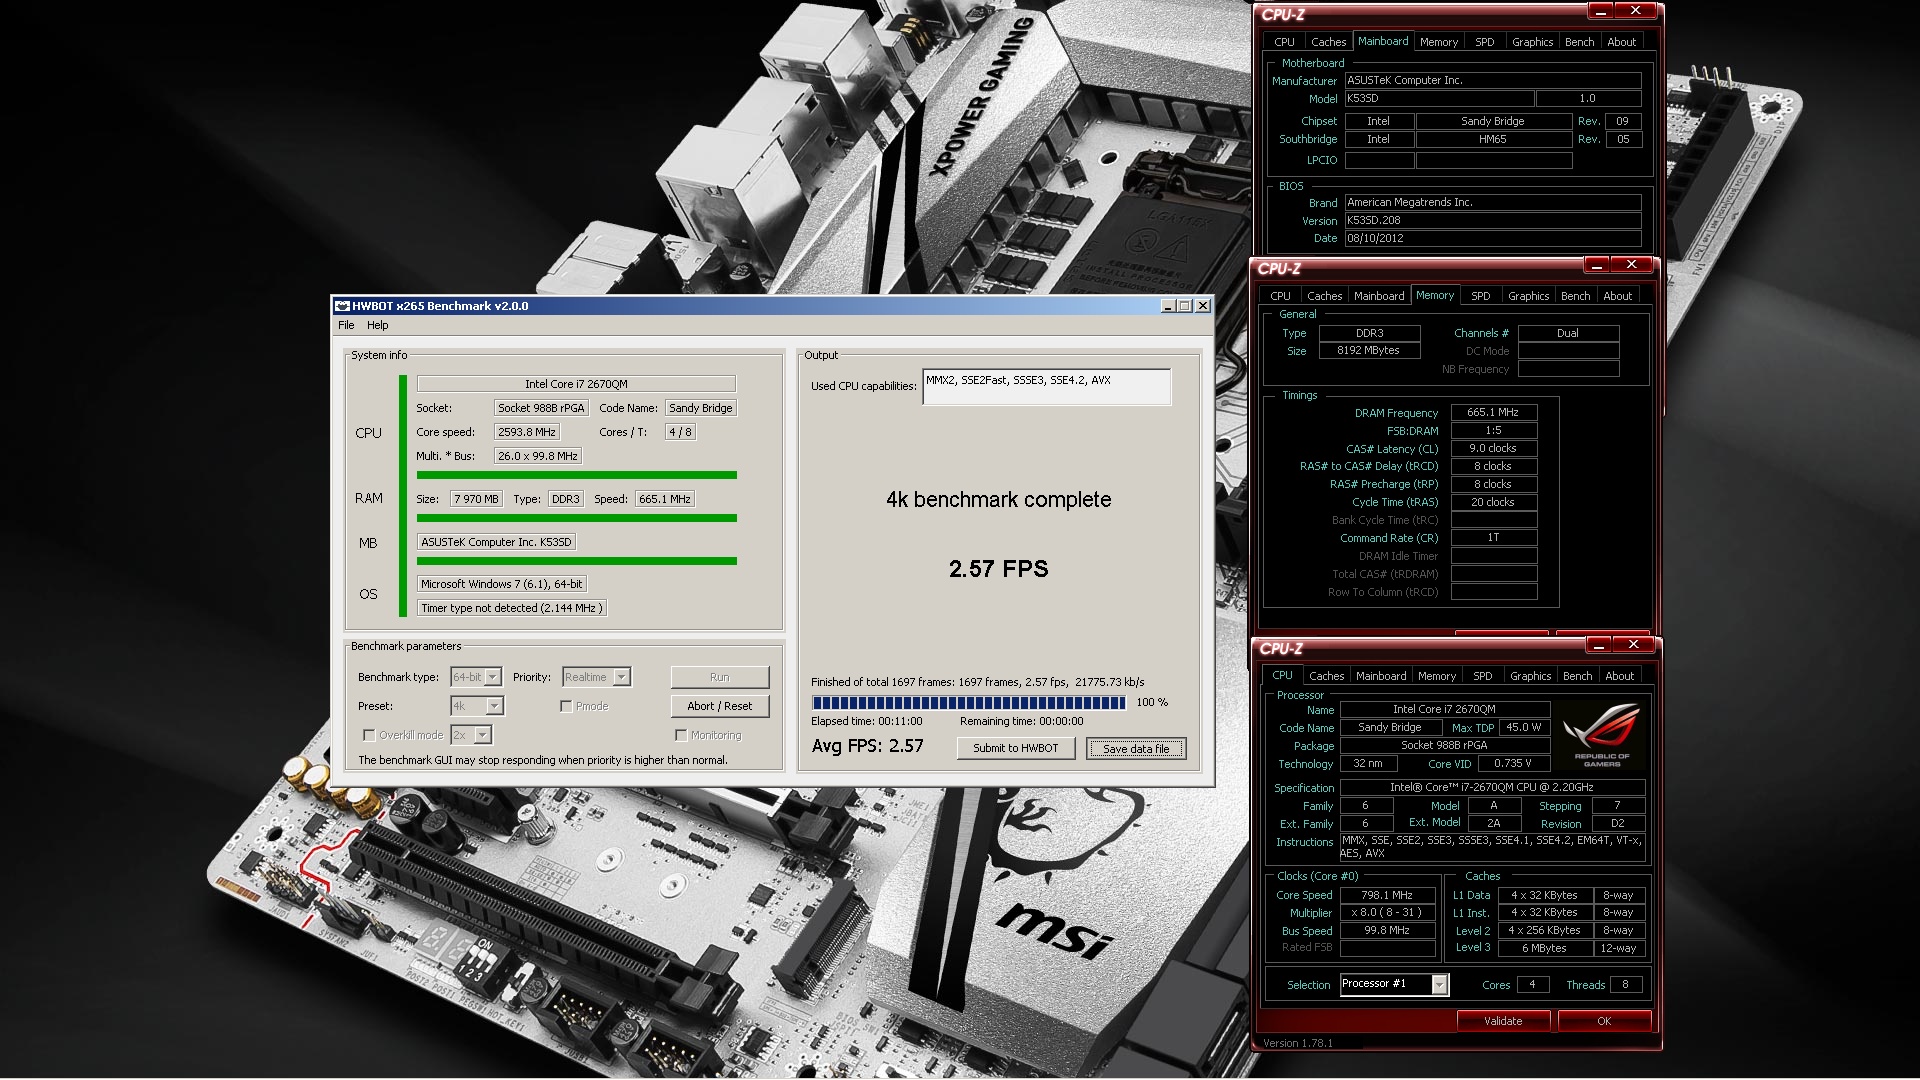Image resolution: width=1920 pixels, height=1080 pixels.
Task: Click the ASUSTeK Computer Inc. K53SD field in HWBOT
Action: 496,542
